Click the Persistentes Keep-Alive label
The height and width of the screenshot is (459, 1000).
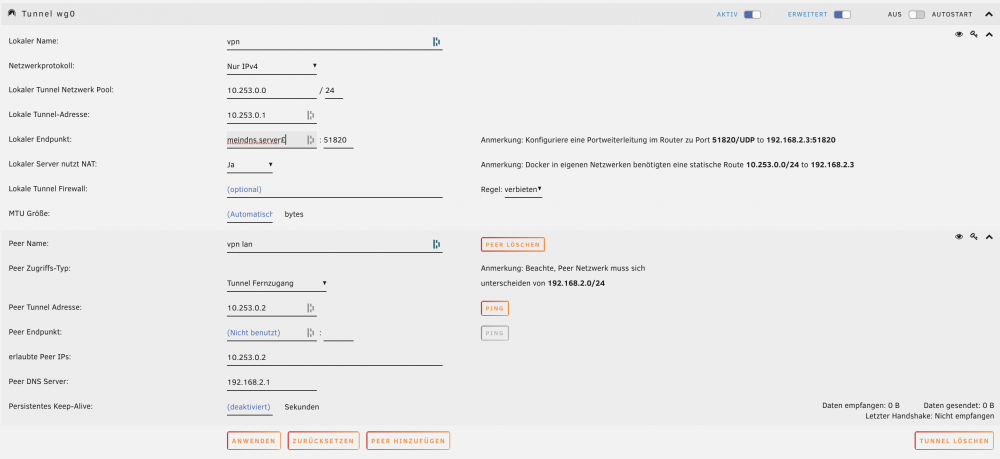coord(50,406)
